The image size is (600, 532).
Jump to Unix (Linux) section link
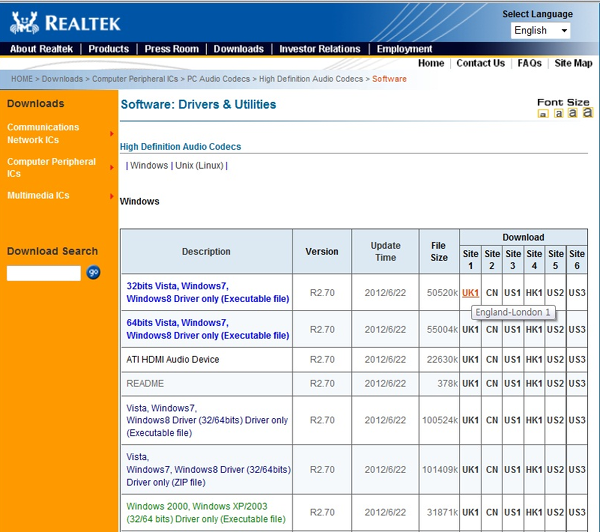coord(199,165)
